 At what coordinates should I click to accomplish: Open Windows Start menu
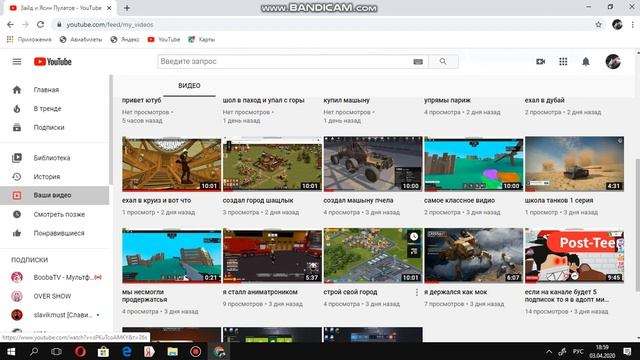click(x=11, y=352)
